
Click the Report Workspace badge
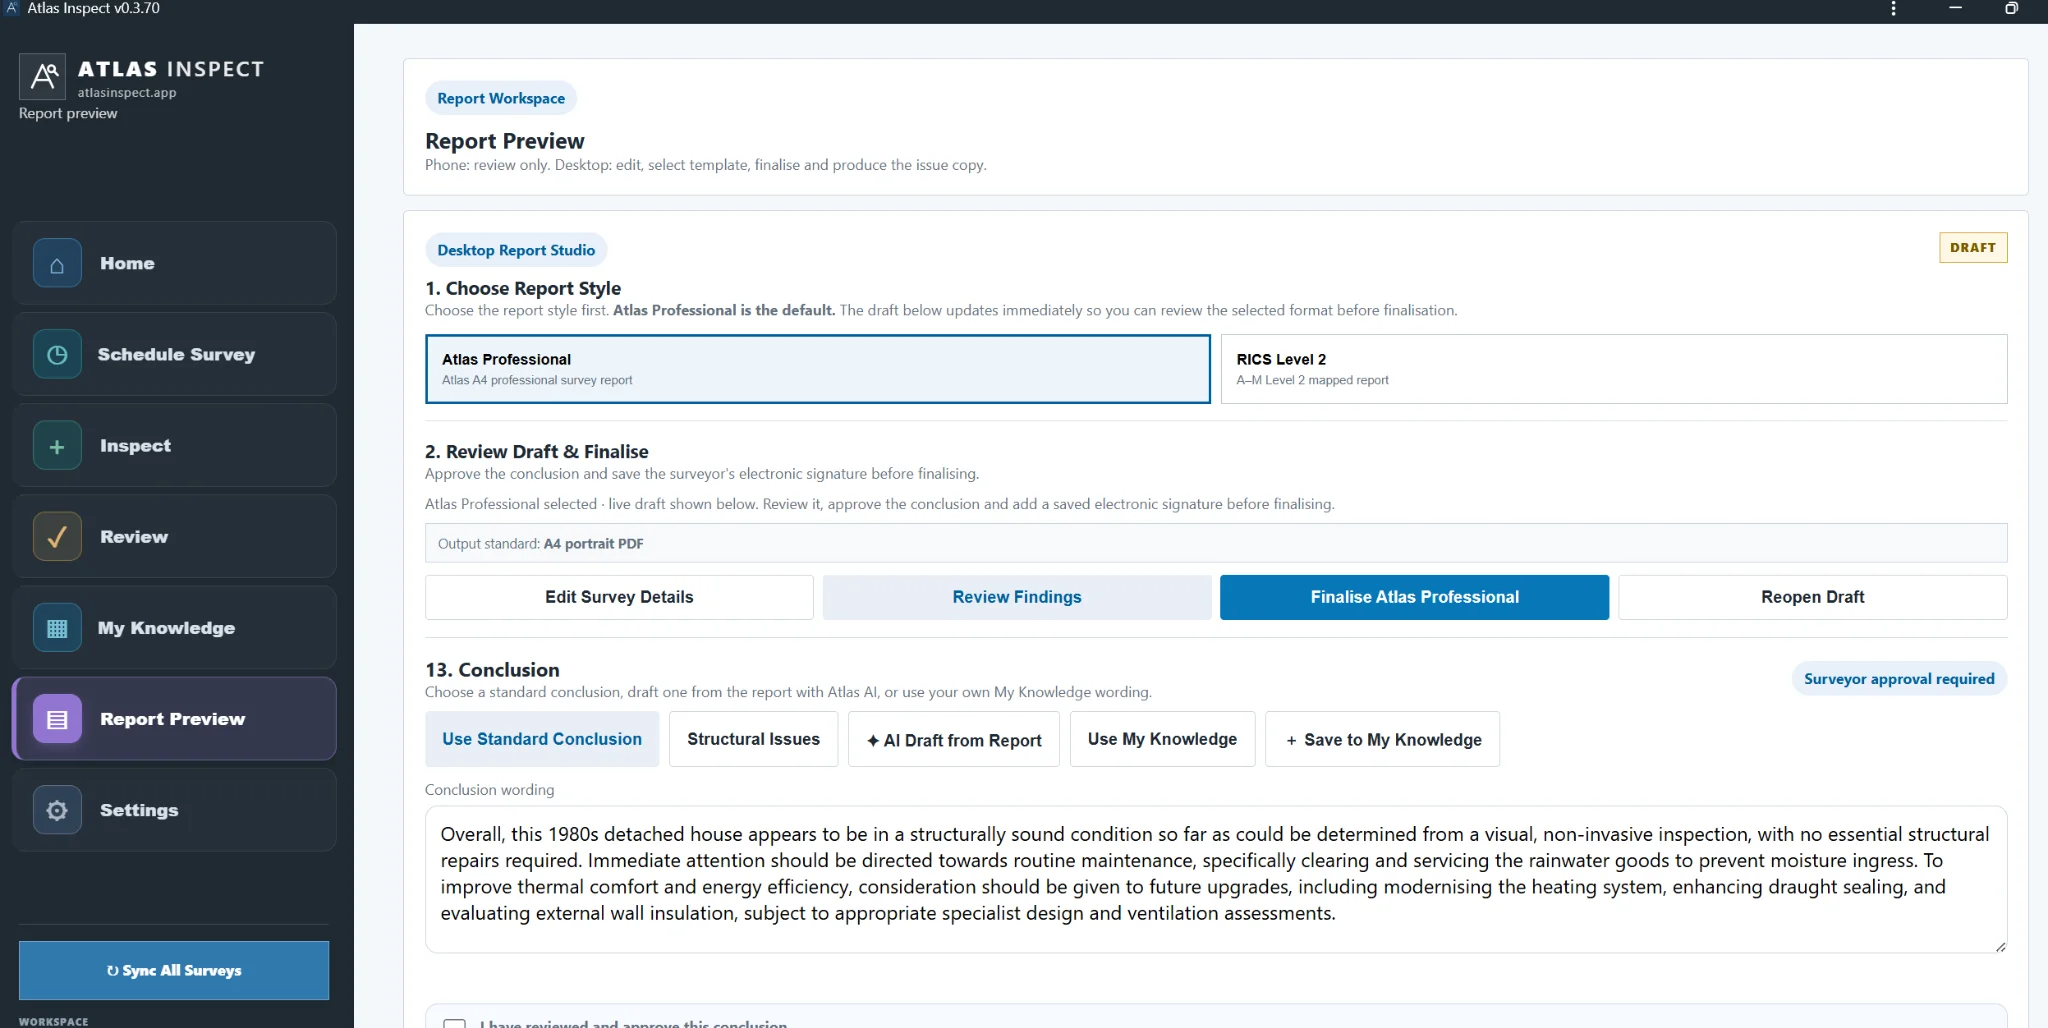501,98
